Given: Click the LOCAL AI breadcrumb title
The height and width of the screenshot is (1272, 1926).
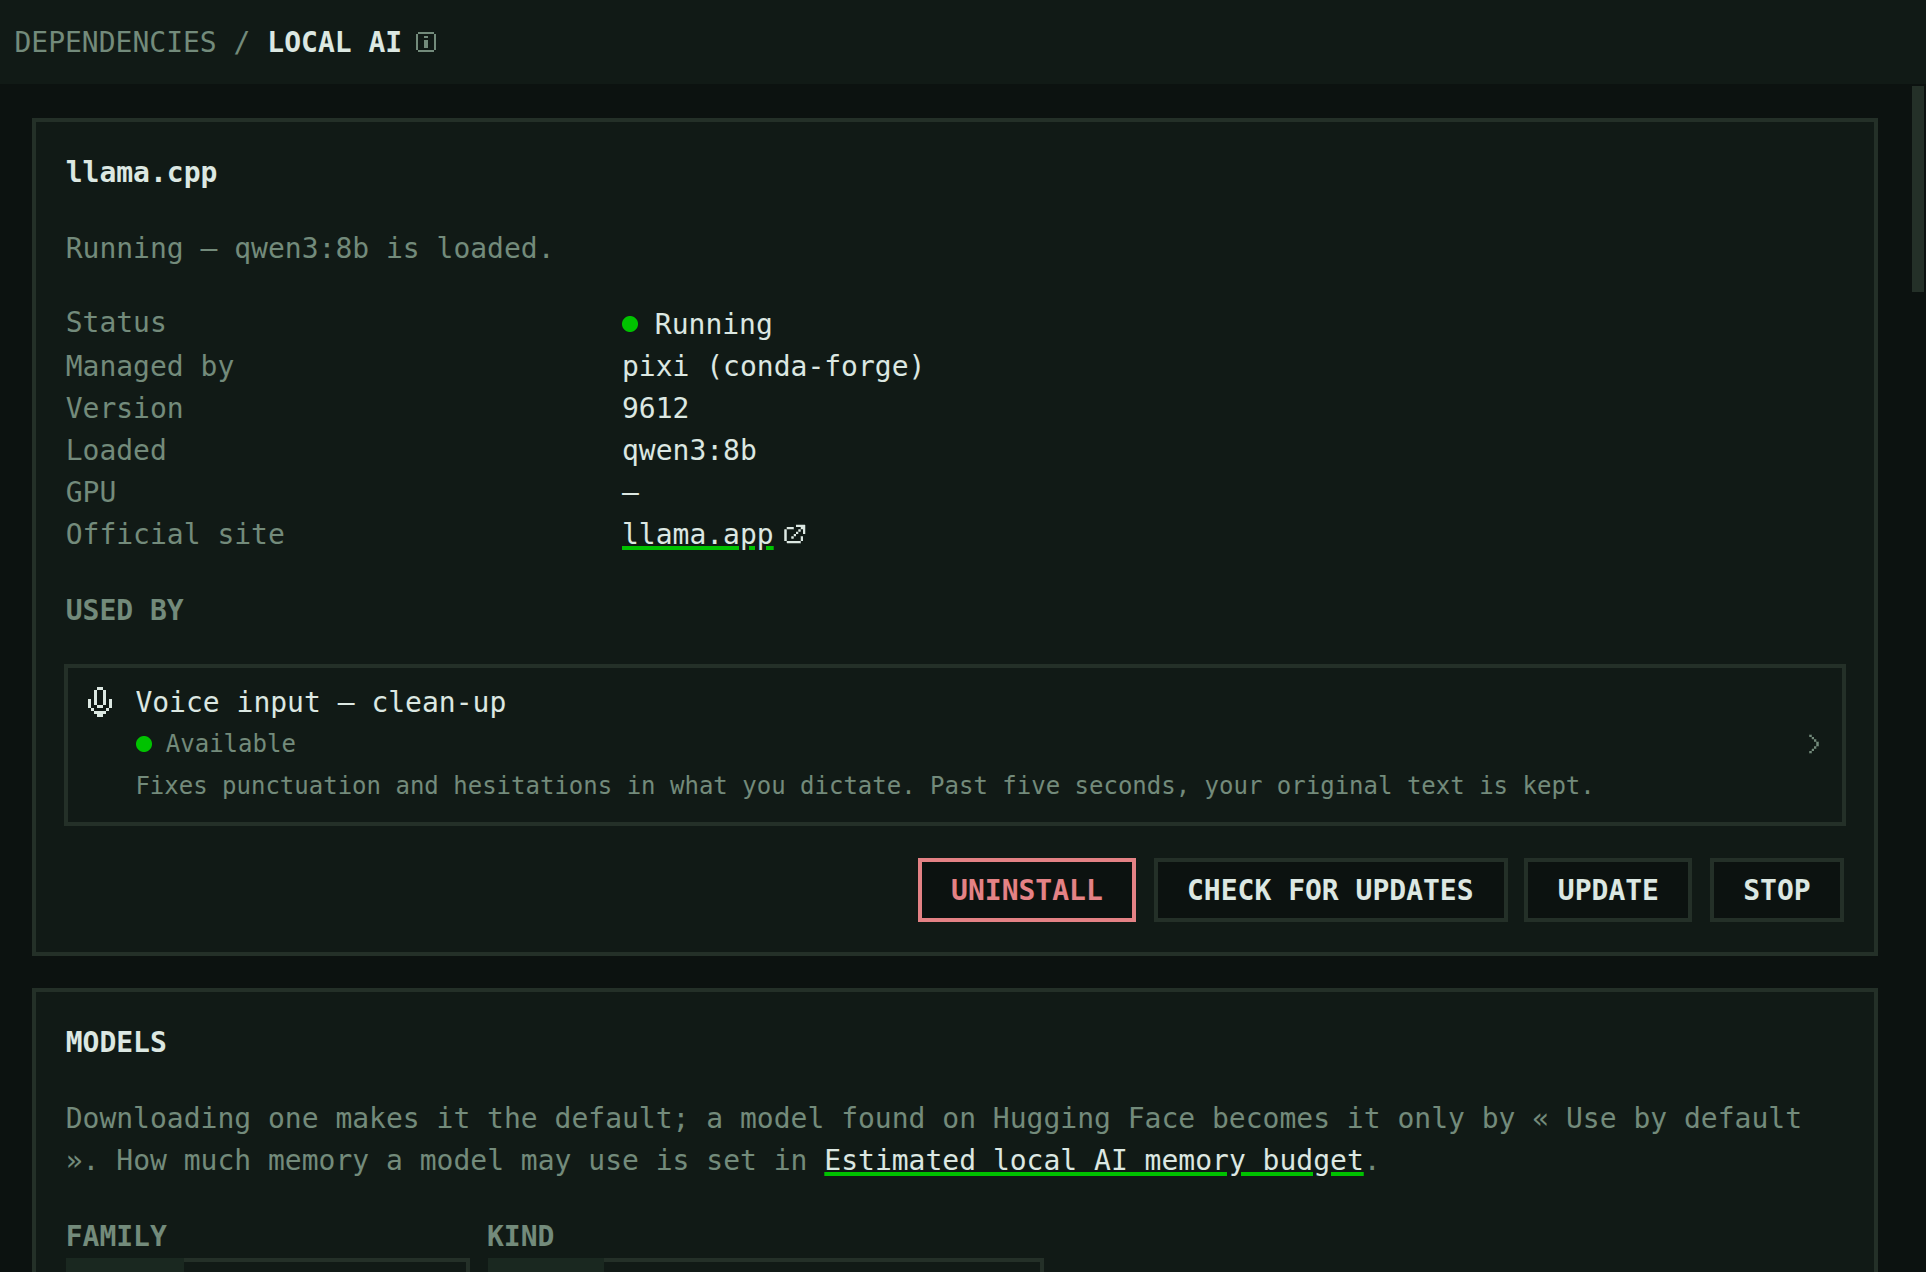Looking at the screenshot, I should [x=334, y=42].
